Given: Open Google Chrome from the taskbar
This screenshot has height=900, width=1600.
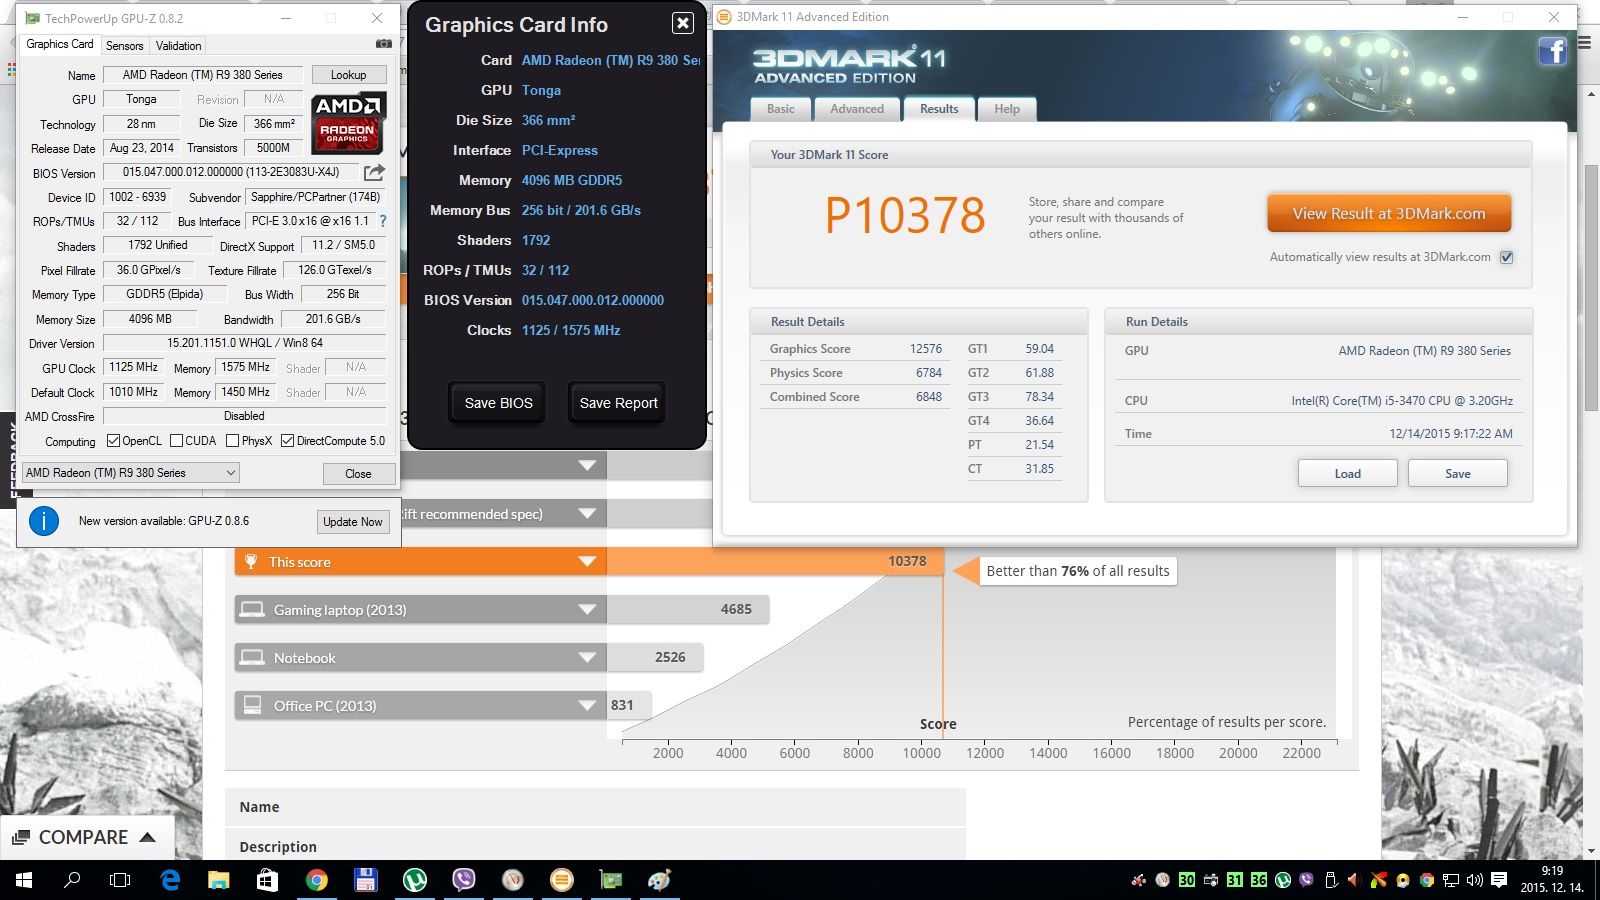Looking at the screenshot, I should click(x=316, y=880).
